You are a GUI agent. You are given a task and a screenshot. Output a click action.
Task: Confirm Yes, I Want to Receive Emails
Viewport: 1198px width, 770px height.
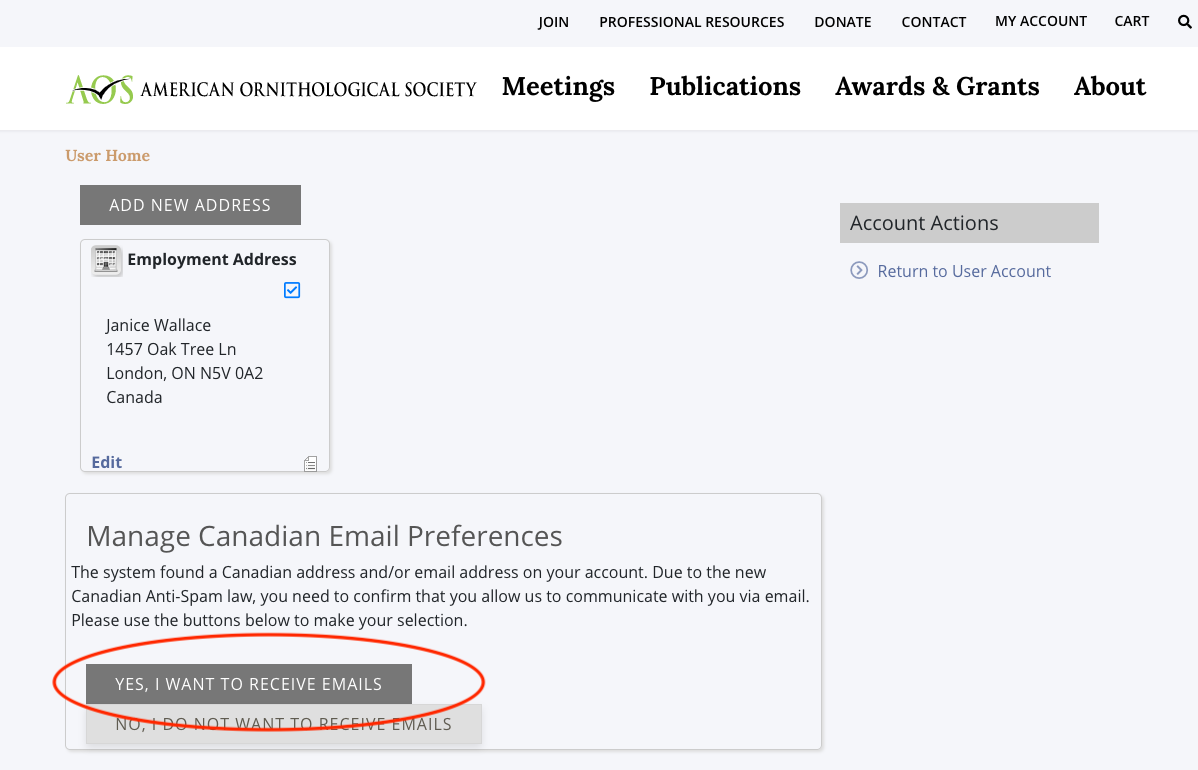(249, 685)
